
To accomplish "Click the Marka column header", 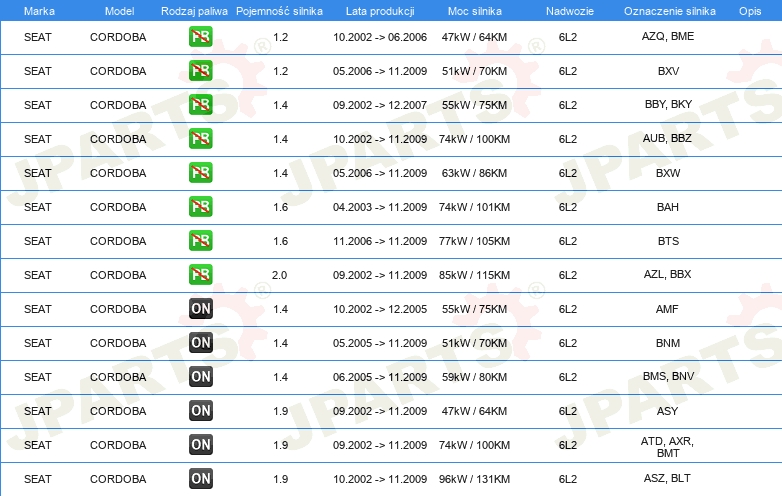I will click(39, 10).
